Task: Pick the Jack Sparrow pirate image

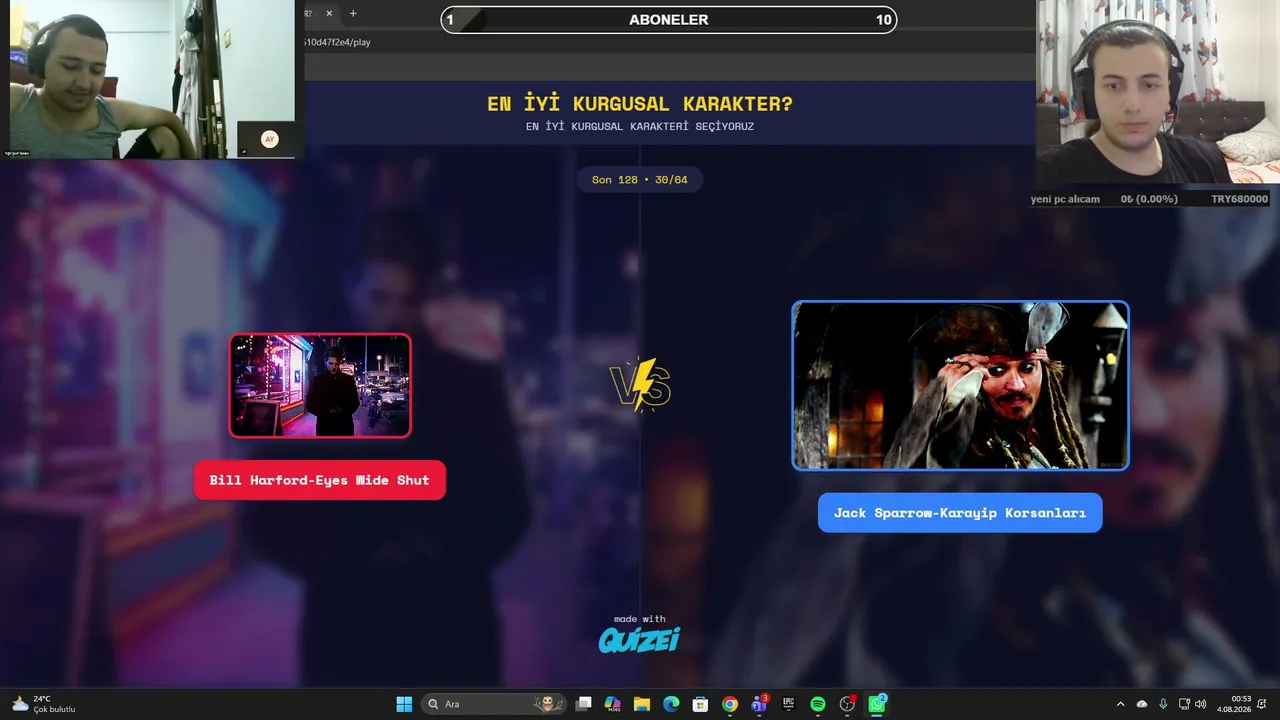Action: point(960,386)
